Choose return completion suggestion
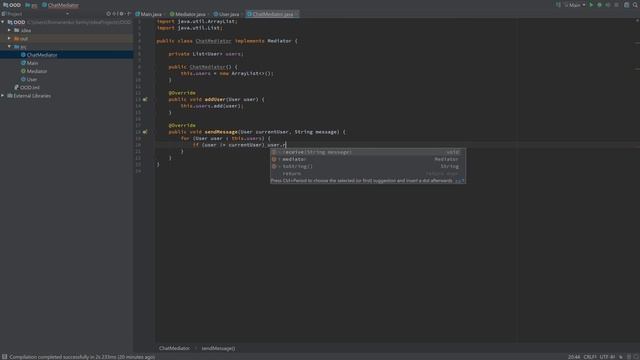The width and height of the screenshot is (640, 360). pyautogui.click(x=367, y=173)
